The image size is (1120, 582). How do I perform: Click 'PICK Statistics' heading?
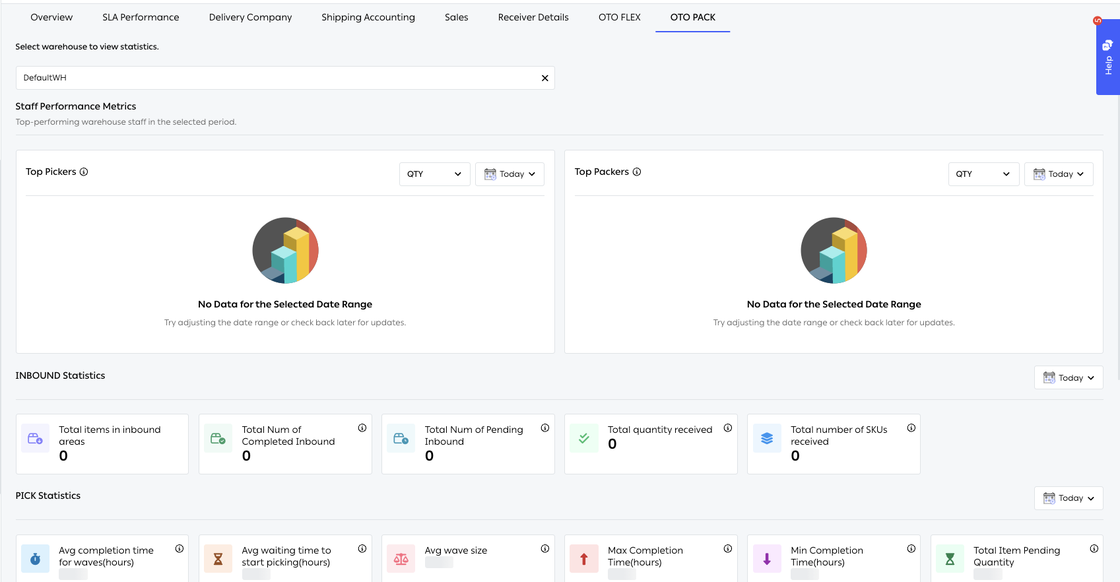(x=48, y=496)
